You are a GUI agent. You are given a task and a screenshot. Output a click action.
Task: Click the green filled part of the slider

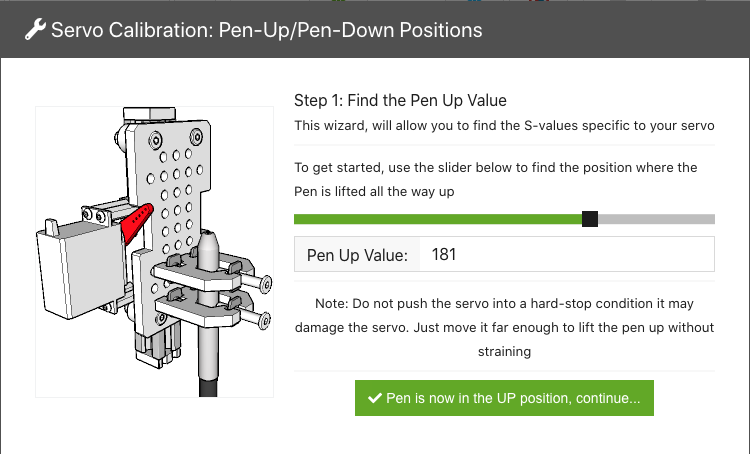pos(438,219)
